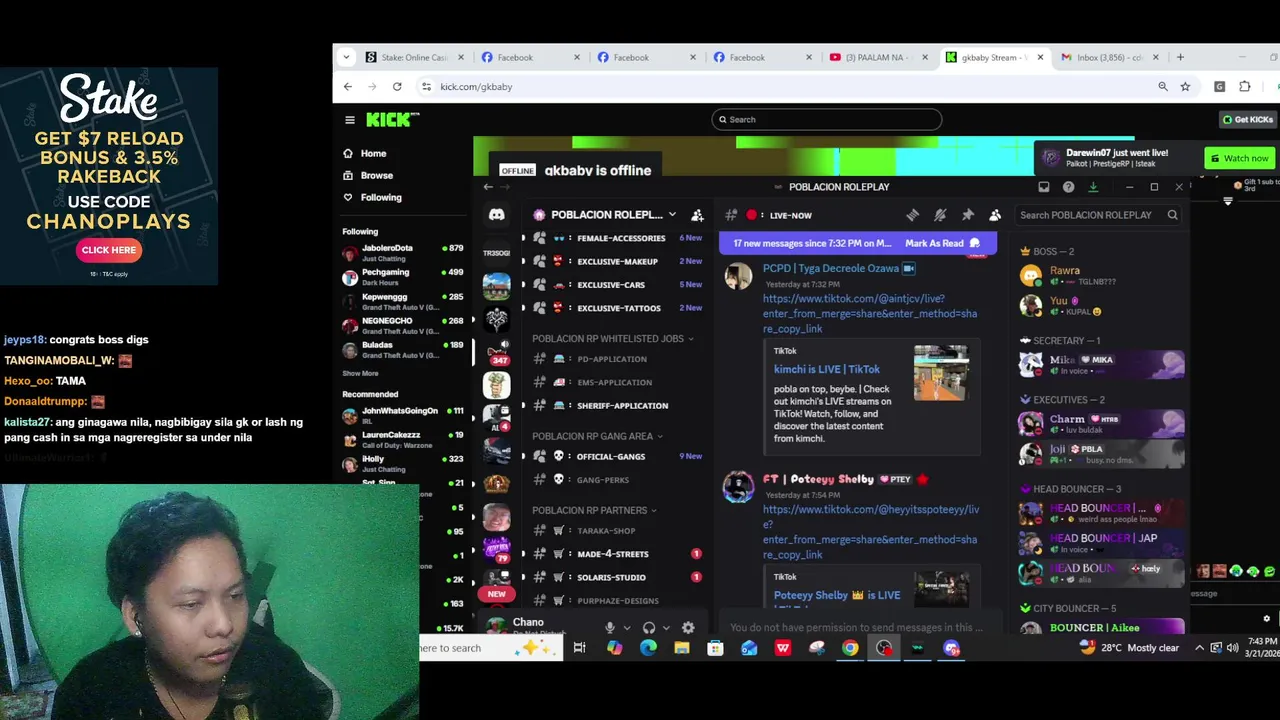
Task: Collapse POBLACION RP WHITELISTED JOBS category
Action: pos(613,339)
